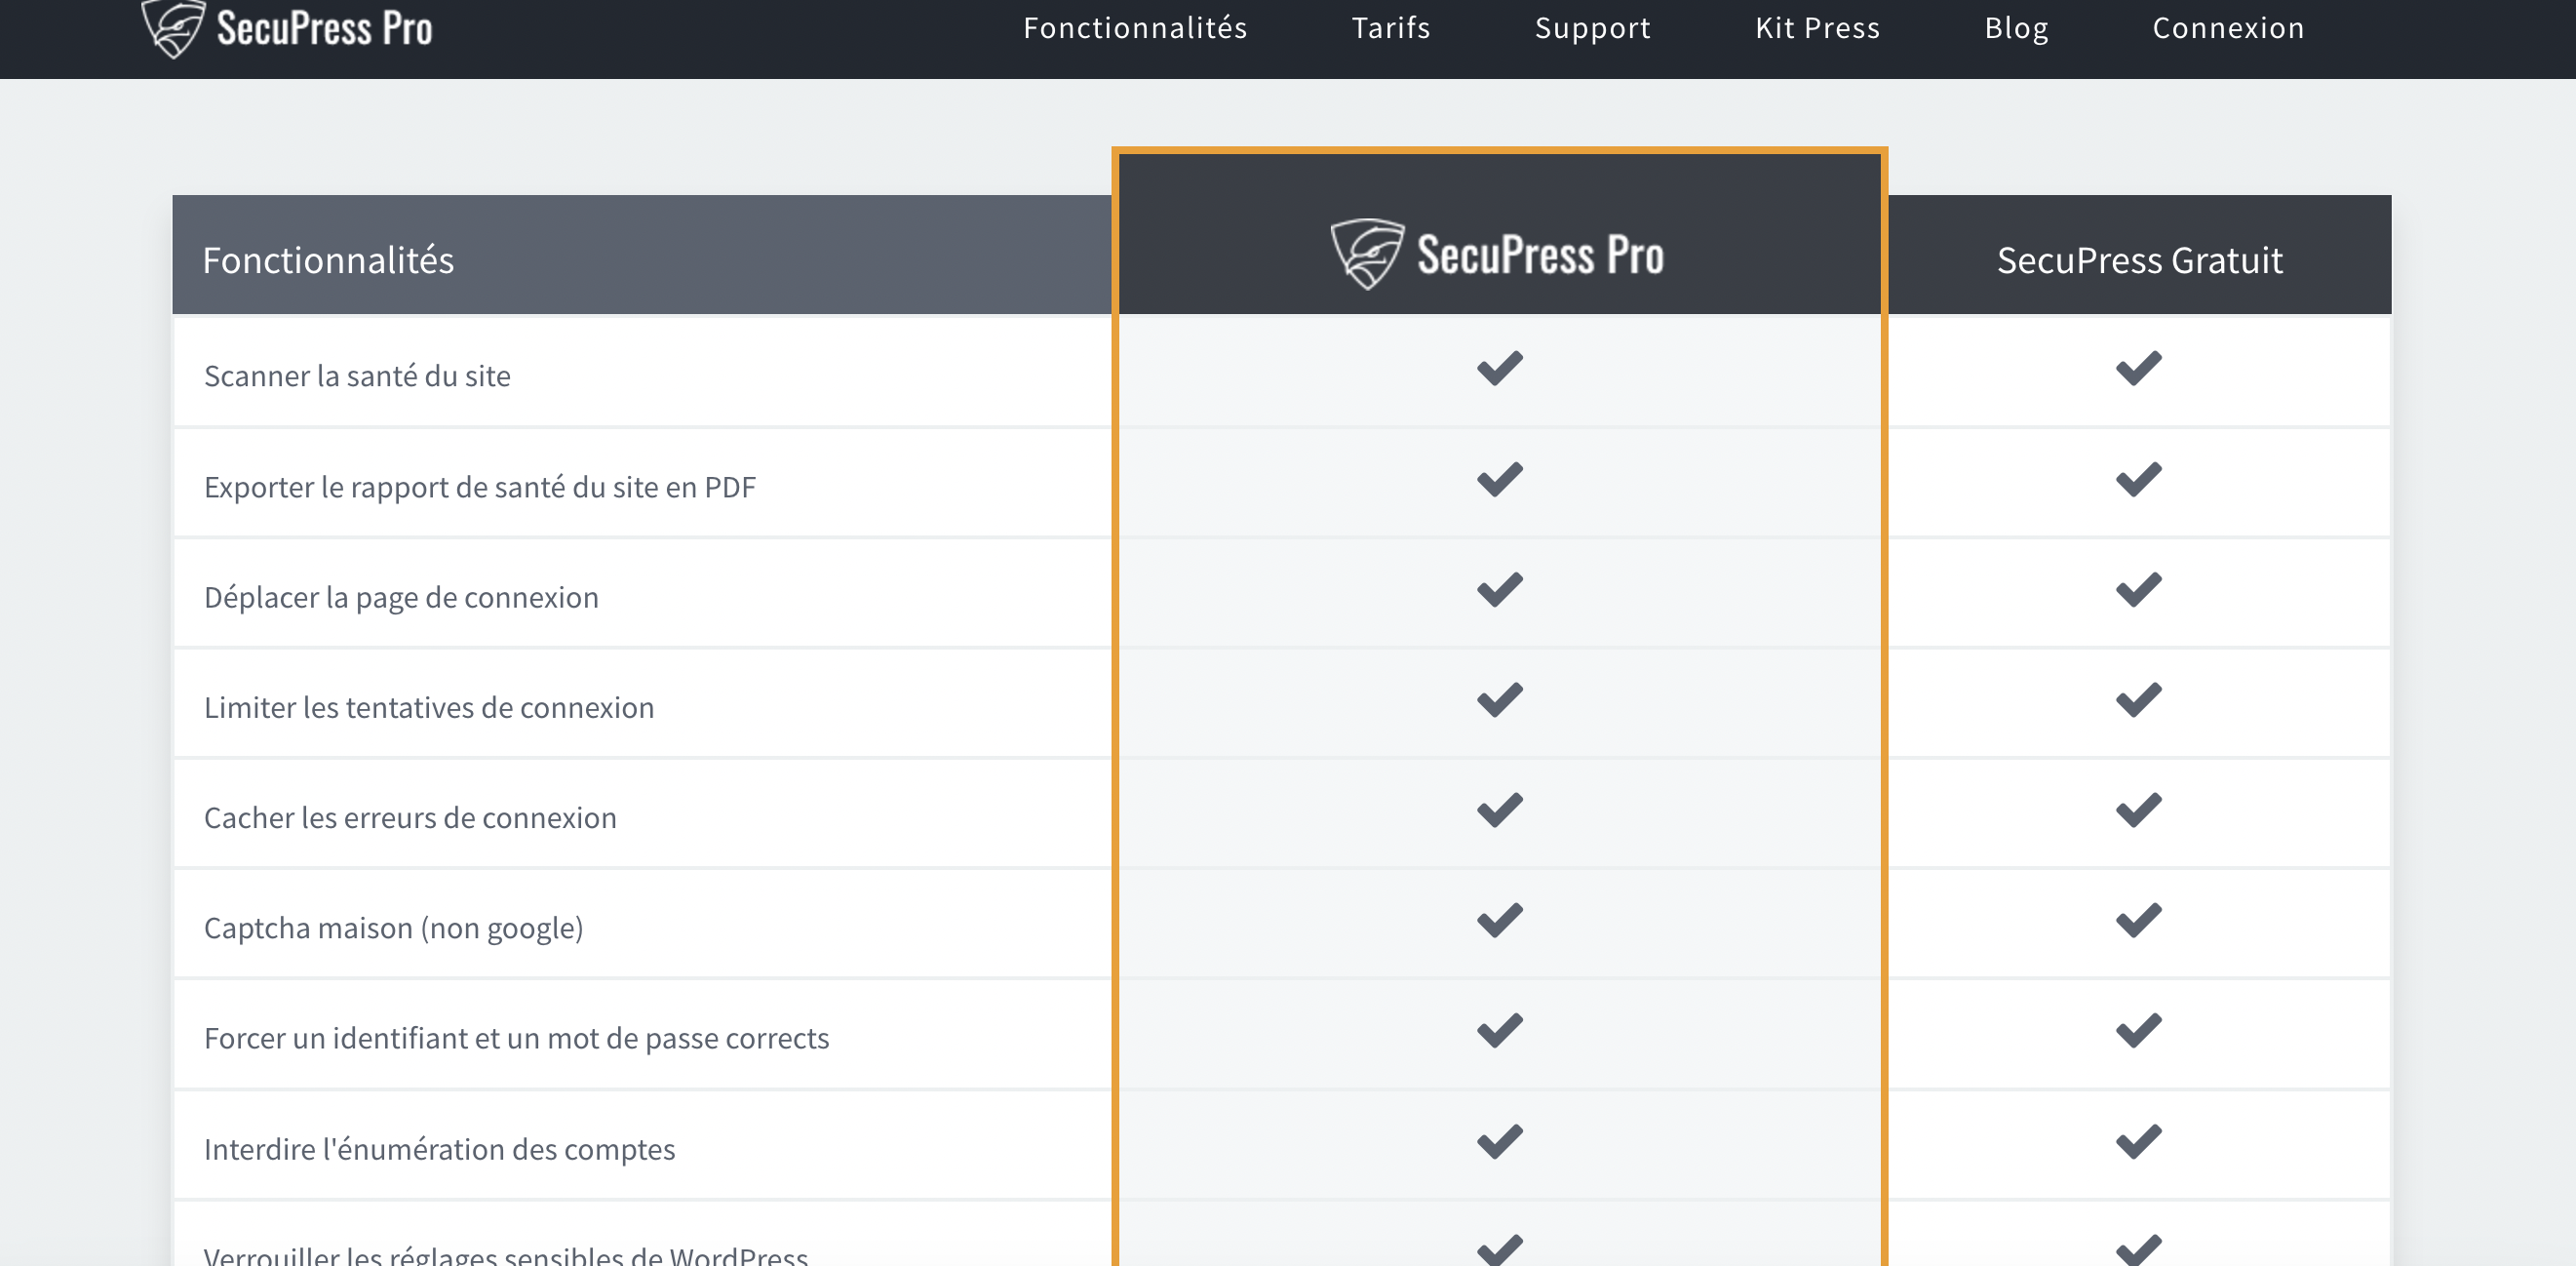The height and width of the screenshot is (1266, 2576).
Task: Open the Fonctionnalités menu in navigation
Action: [1135, 28]
